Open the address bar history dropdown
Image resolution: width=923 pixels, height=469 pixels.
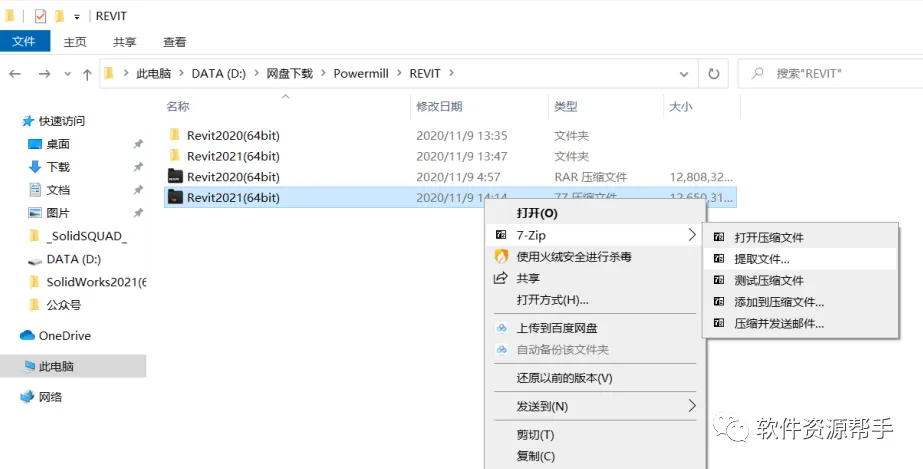click(684, 74)
